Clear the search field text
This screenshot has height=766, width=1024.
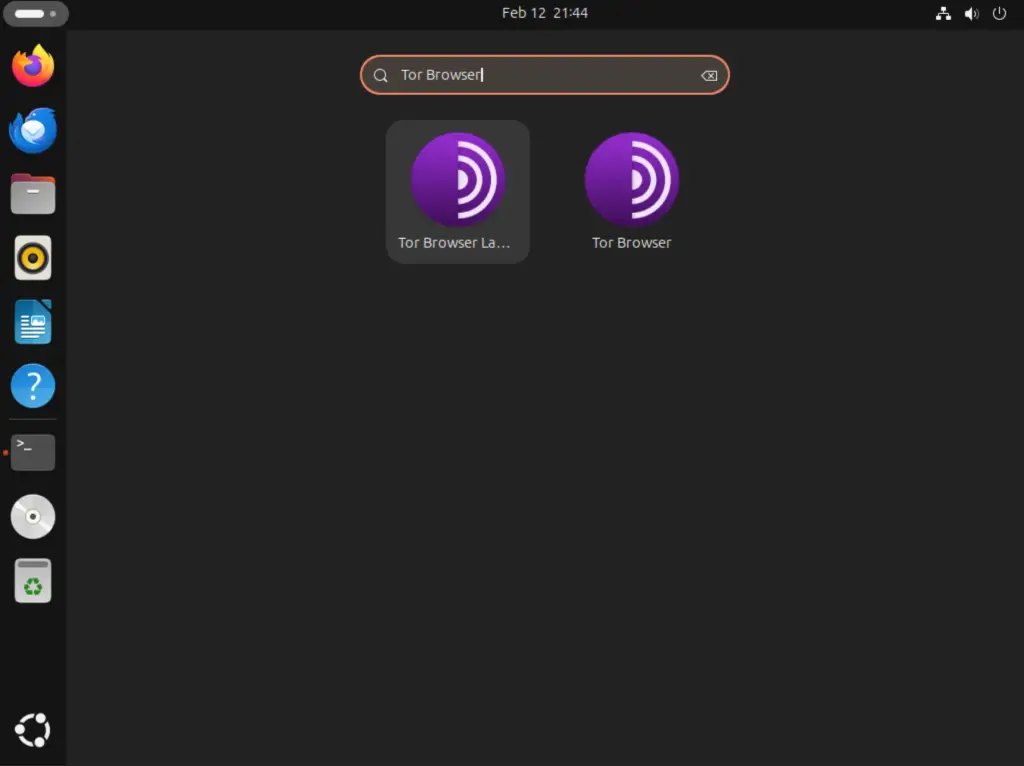[x=709, y=75]
